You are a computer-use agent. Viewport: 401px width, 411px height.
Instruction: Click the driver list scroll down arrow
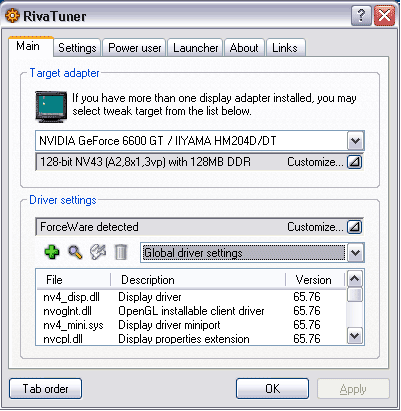355,336
